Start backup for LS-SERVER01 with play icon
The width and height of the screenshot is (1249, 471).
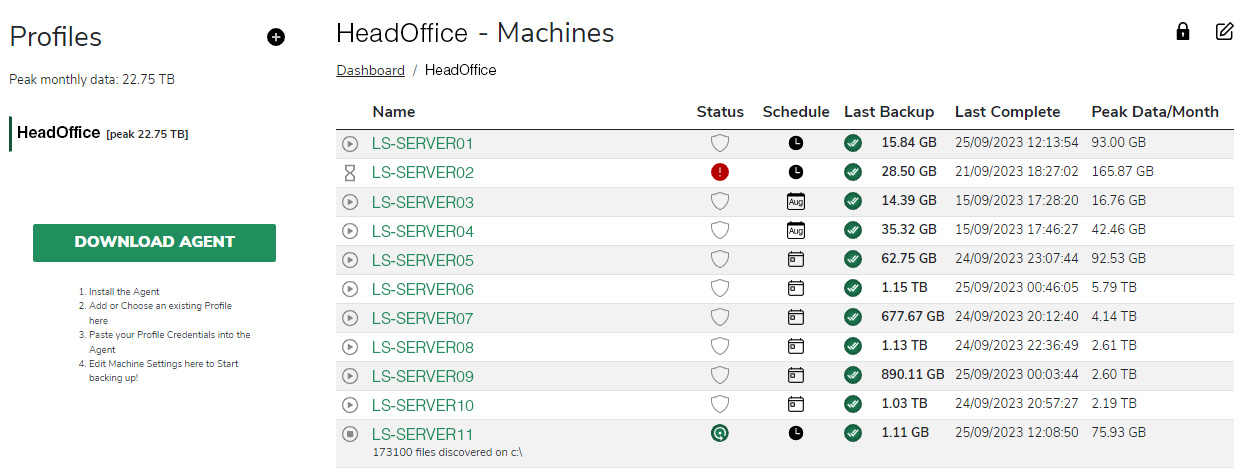350,144
